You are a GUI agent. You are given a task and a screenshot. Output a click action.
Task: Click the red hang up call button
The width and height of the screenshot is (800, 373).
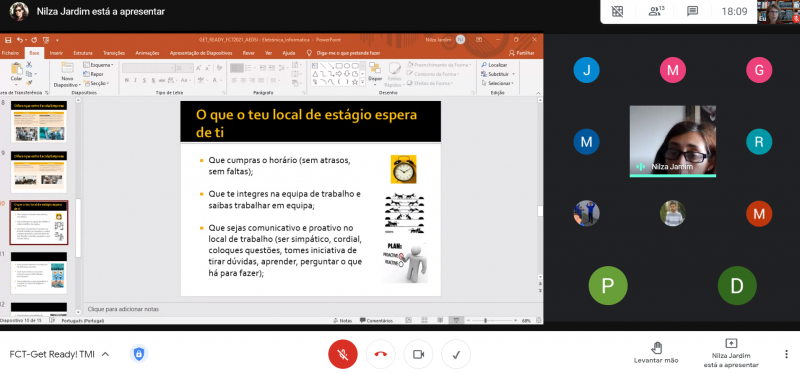coord(381,354)
